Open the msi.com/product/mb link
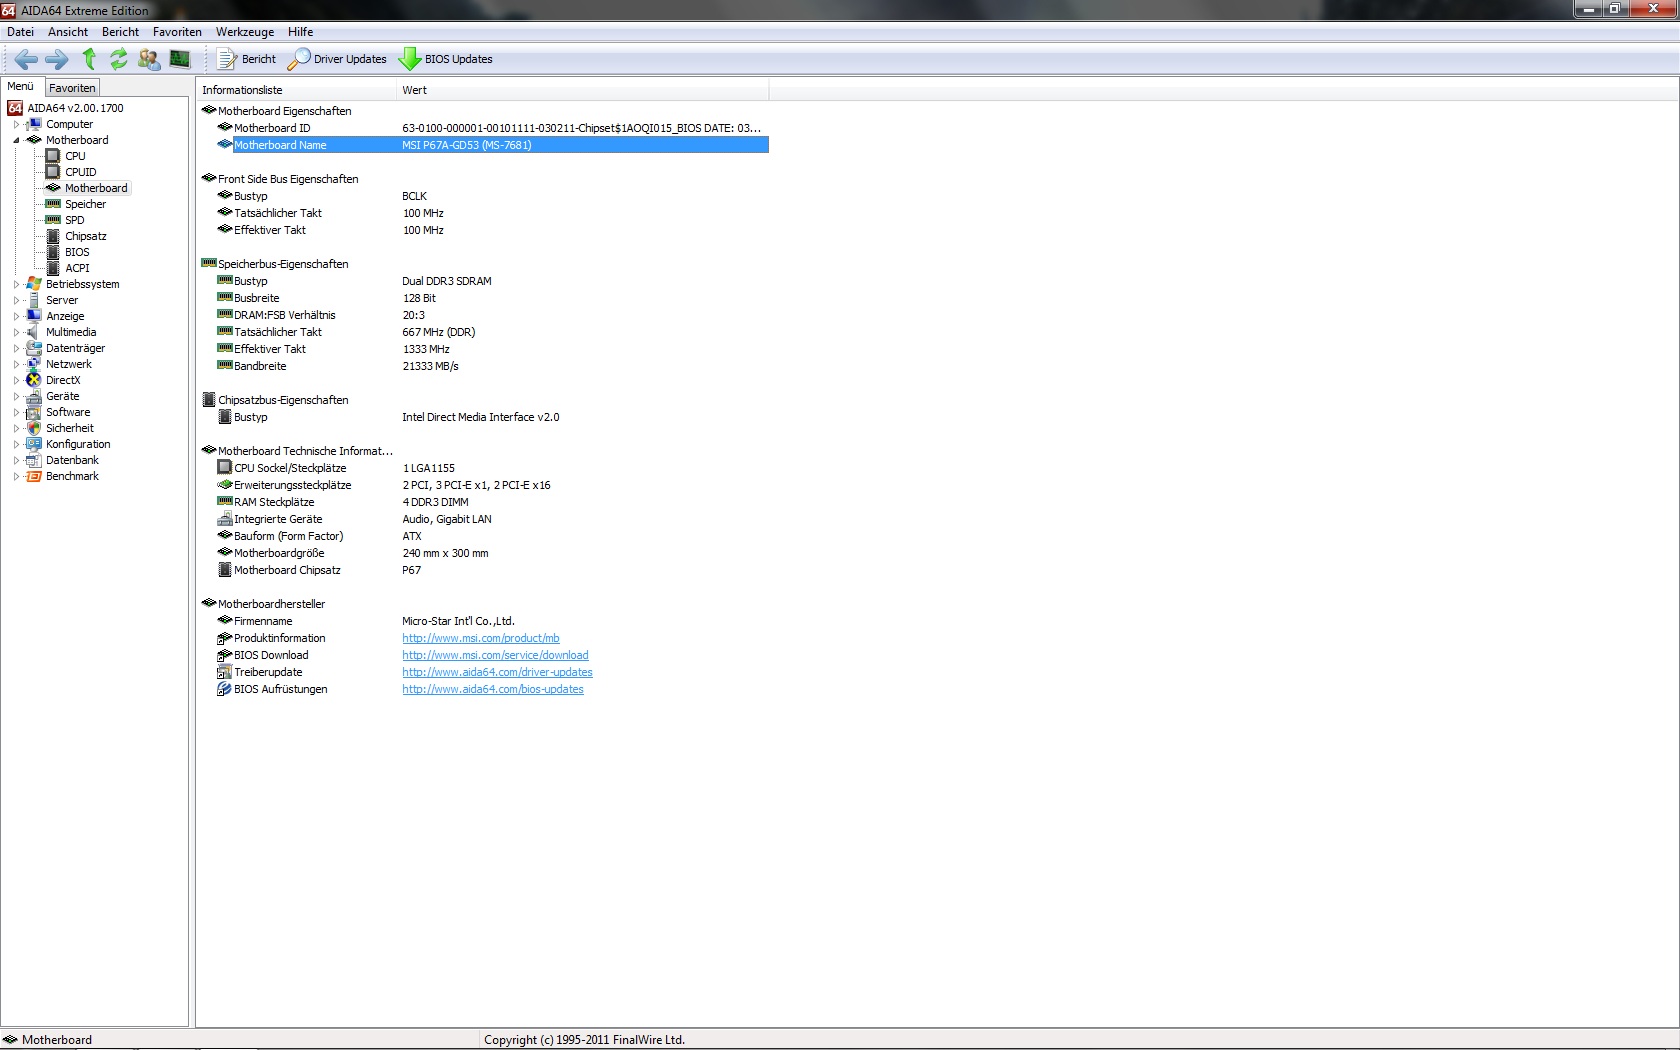The width and height of the screenshot is (1680, 1050). (481, 638)
